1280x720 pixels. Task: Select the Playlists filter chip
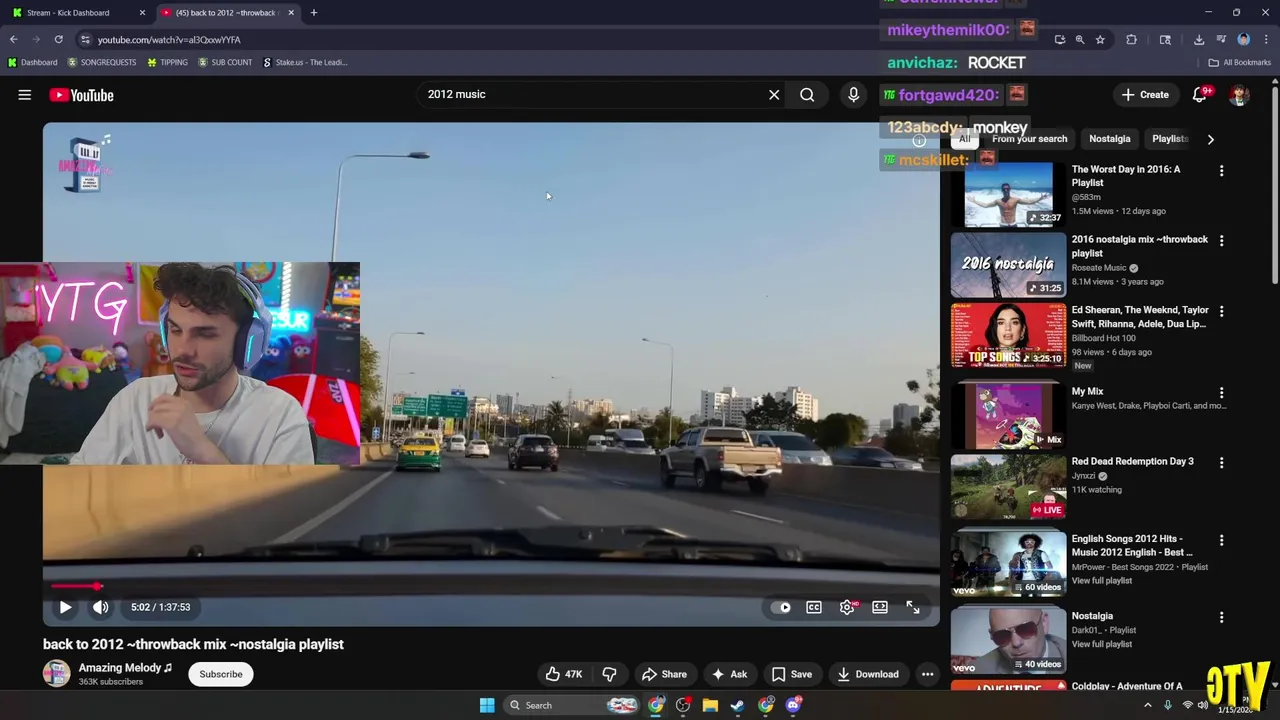1170,139
